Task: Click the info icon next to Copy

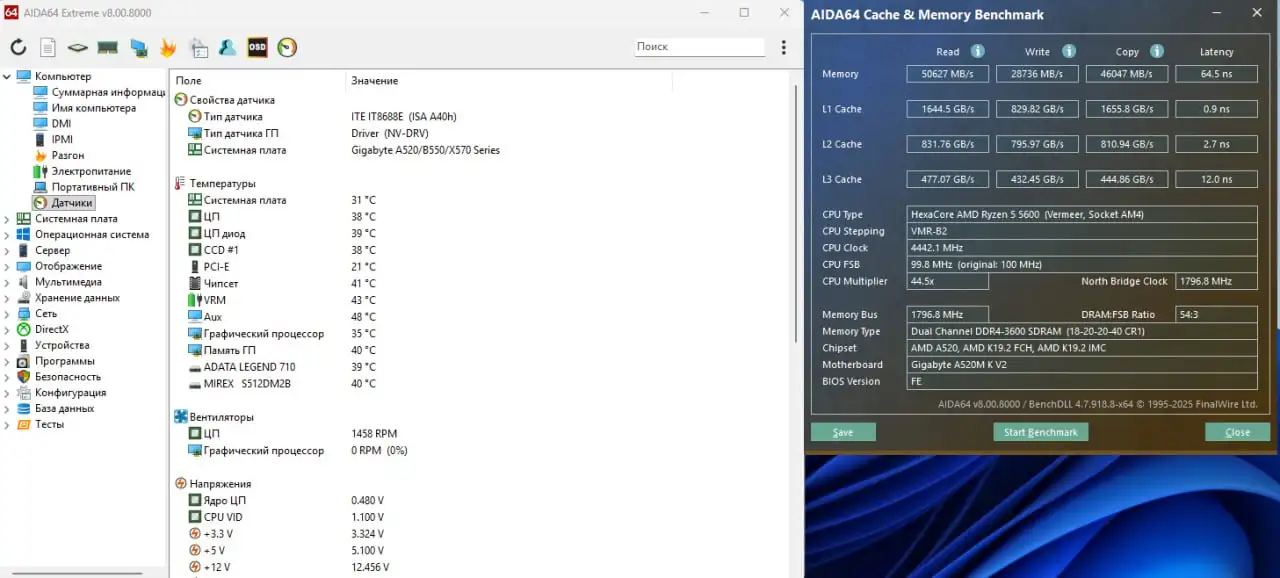Action: [x=1157, y=51]
